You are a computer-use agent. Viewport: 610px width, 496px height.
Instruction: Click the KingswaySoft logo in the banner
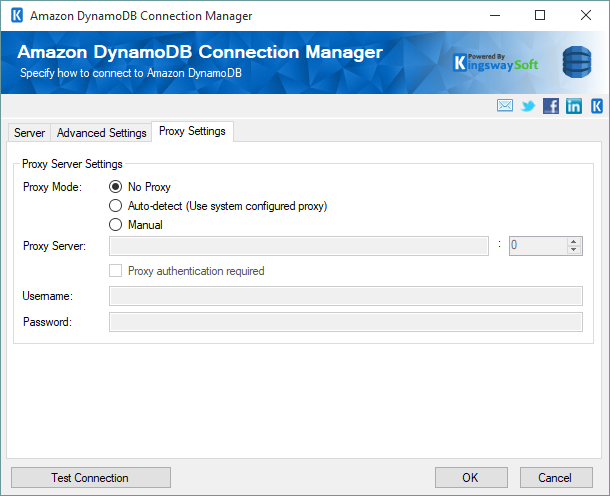[x=496, y=63]
